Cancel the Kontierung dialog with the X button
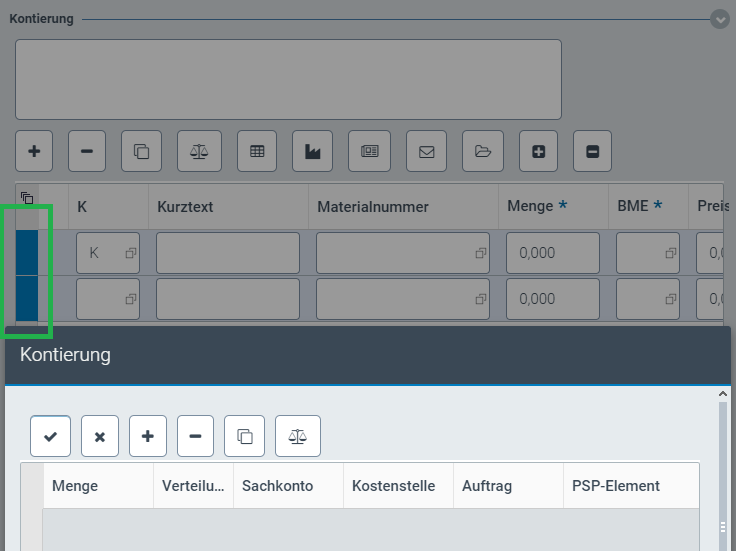736x551 pixels. tap(99, 437)
